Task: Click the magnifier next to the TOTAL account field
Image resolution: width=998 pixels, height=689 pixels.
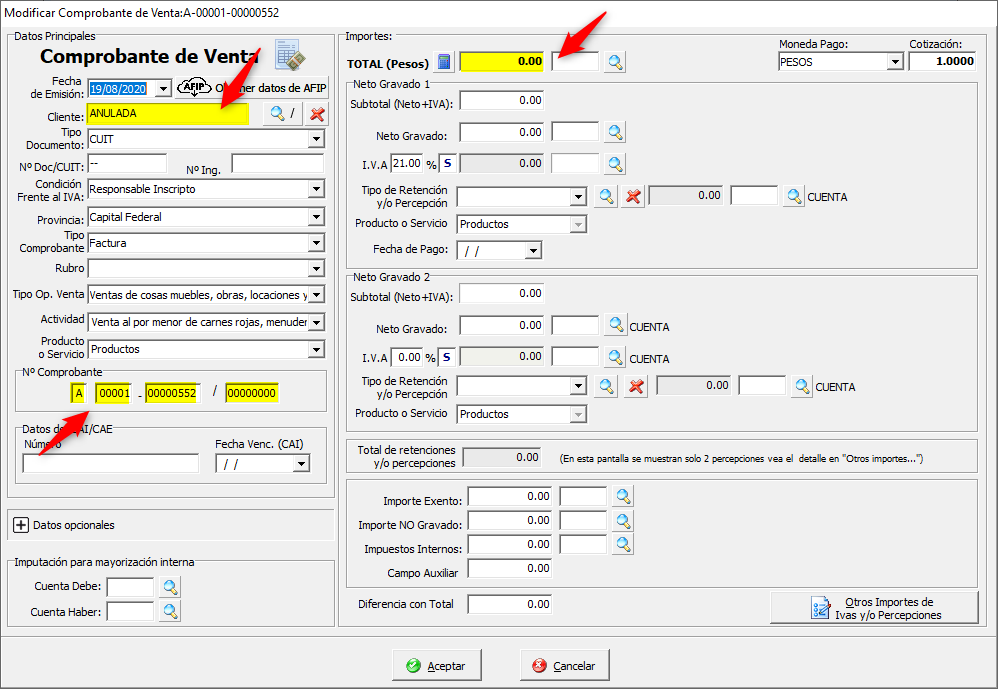Action: pyautogui.click(x=615, y=62)
